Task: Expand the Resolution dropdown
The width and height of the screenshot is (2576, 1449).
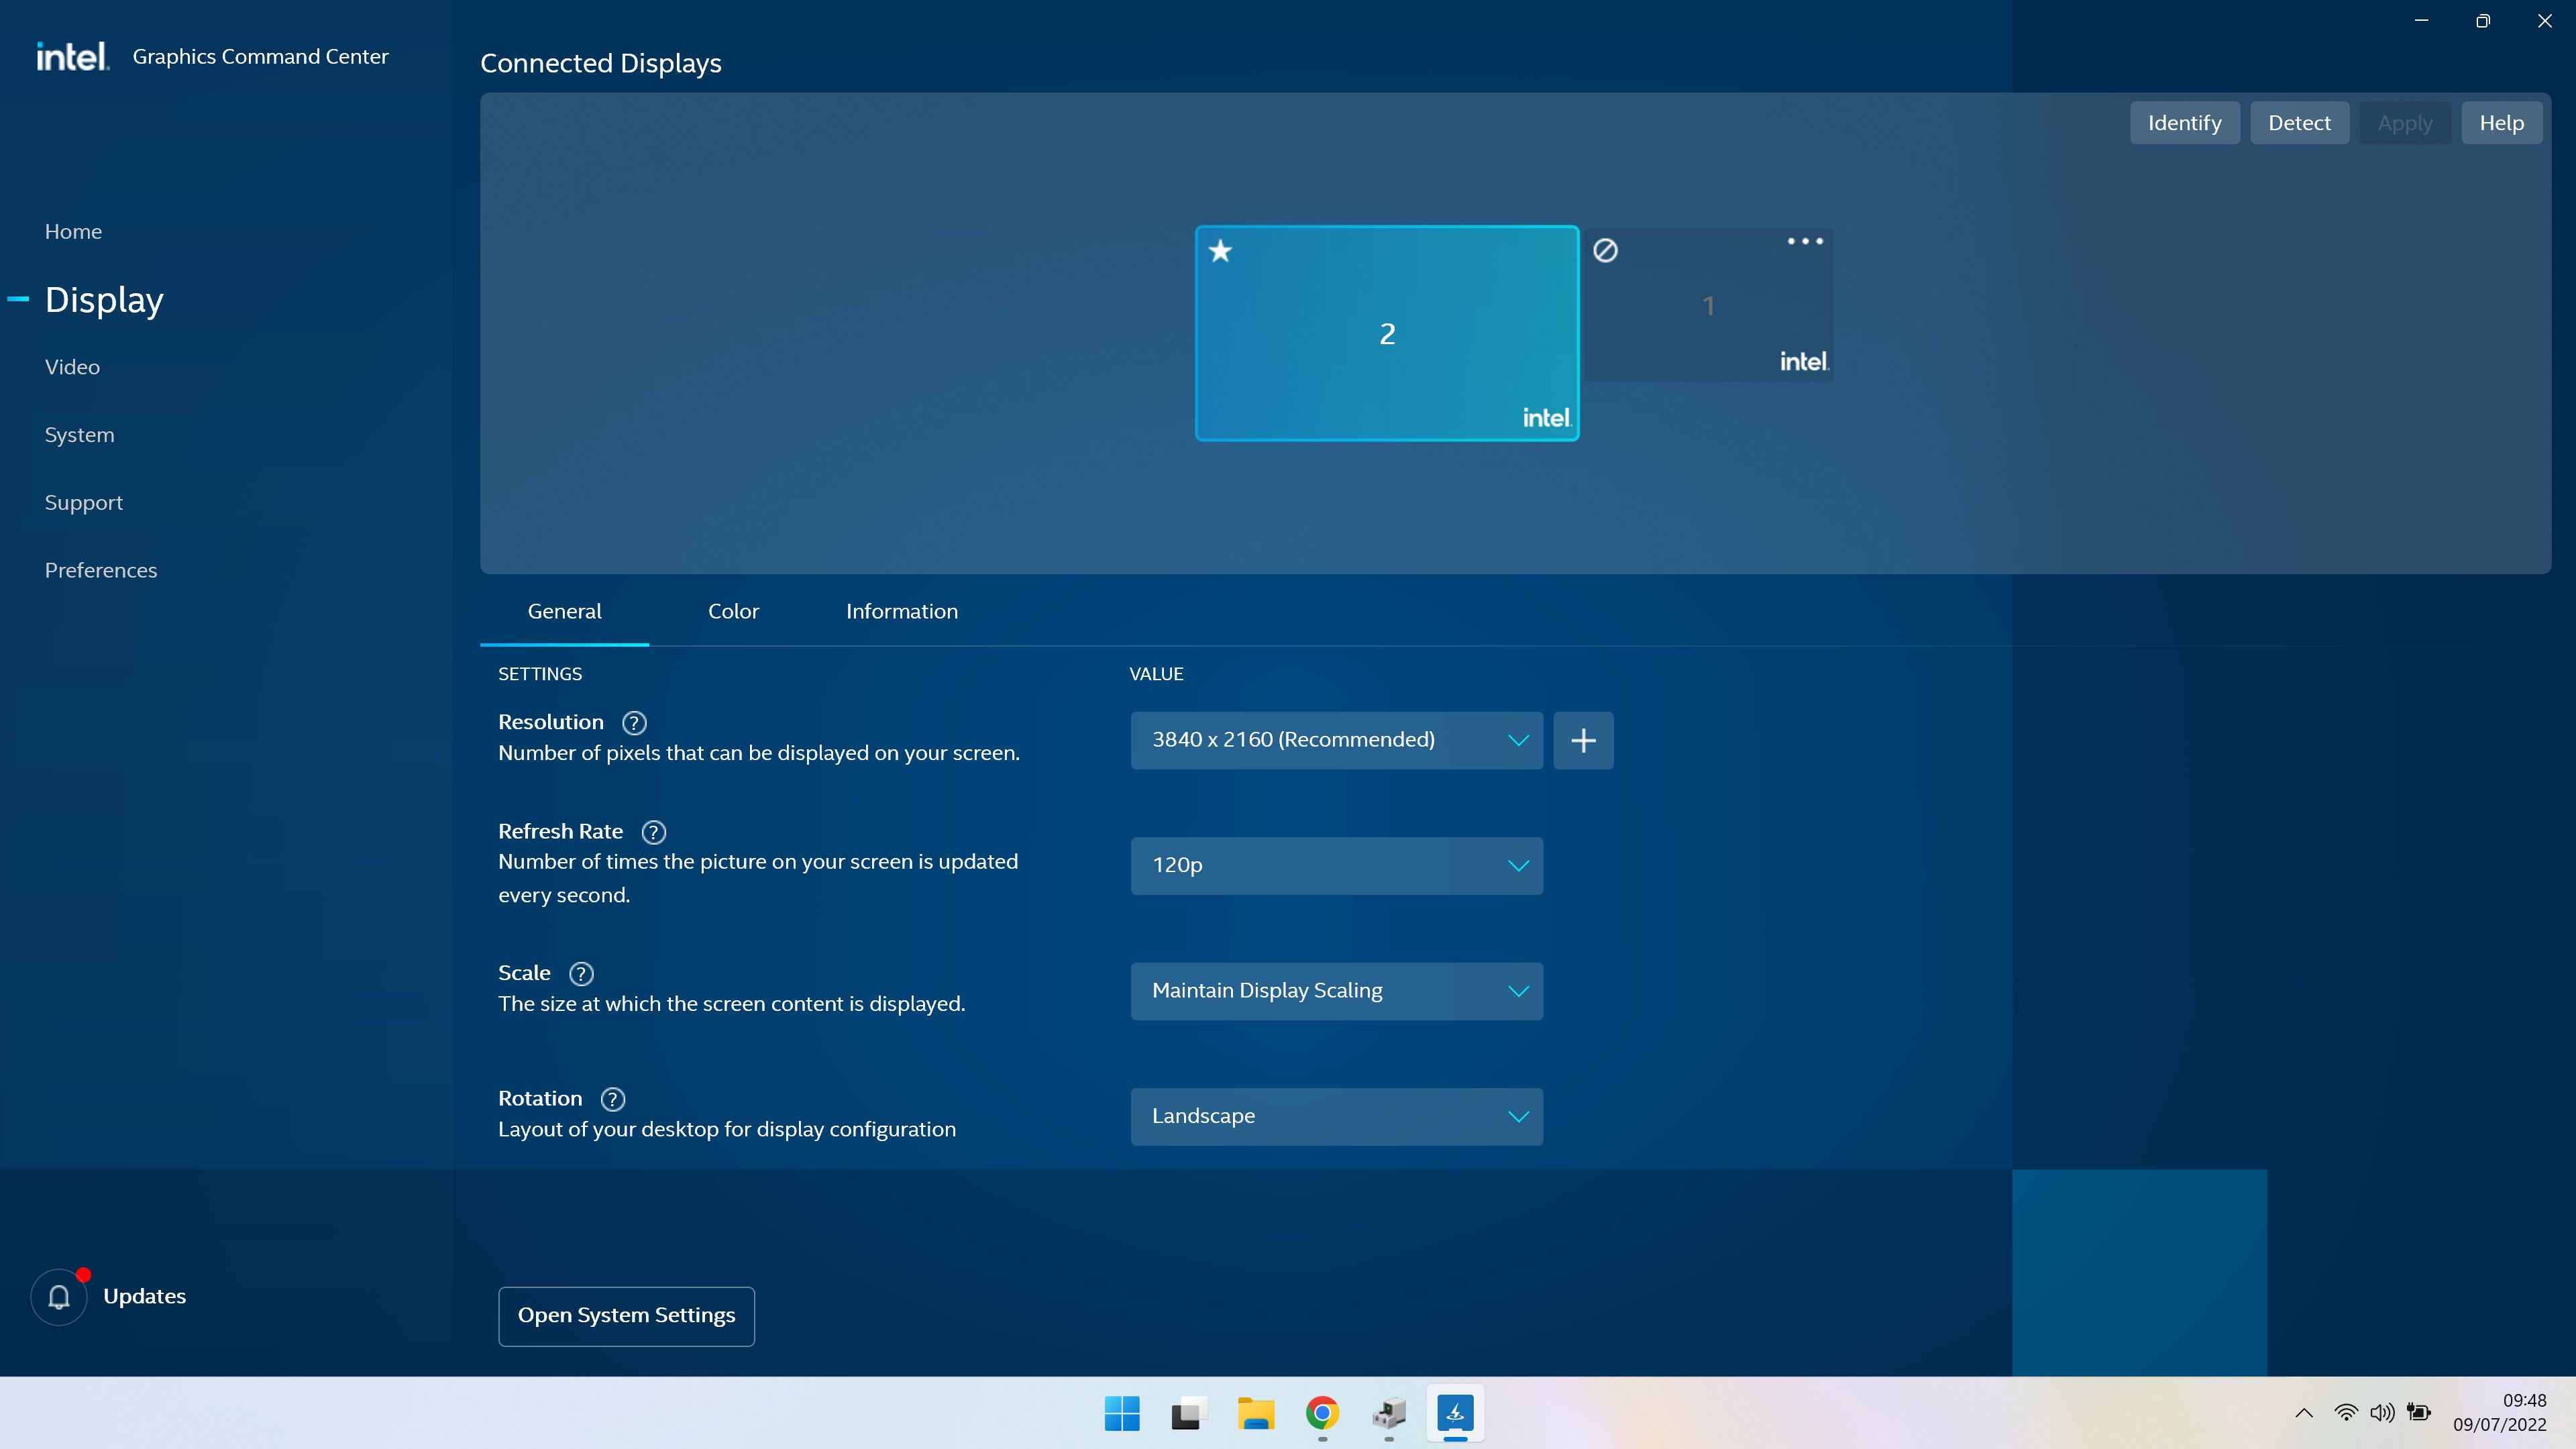Action: click(1336, 740)
